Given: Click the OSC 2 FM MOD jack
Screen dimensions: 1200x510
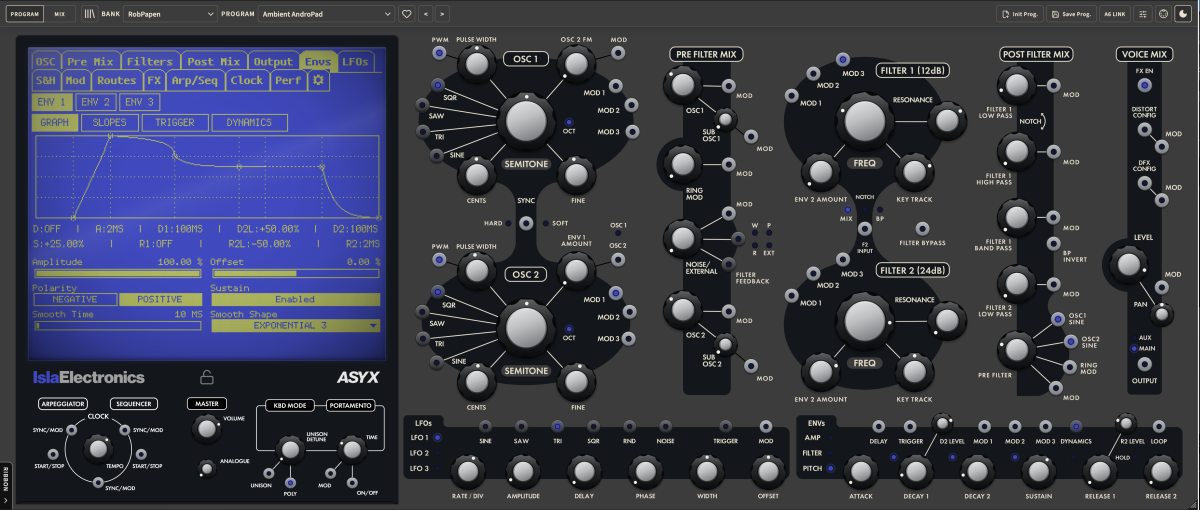Looking at the screenshot, I should pos(619,52).
